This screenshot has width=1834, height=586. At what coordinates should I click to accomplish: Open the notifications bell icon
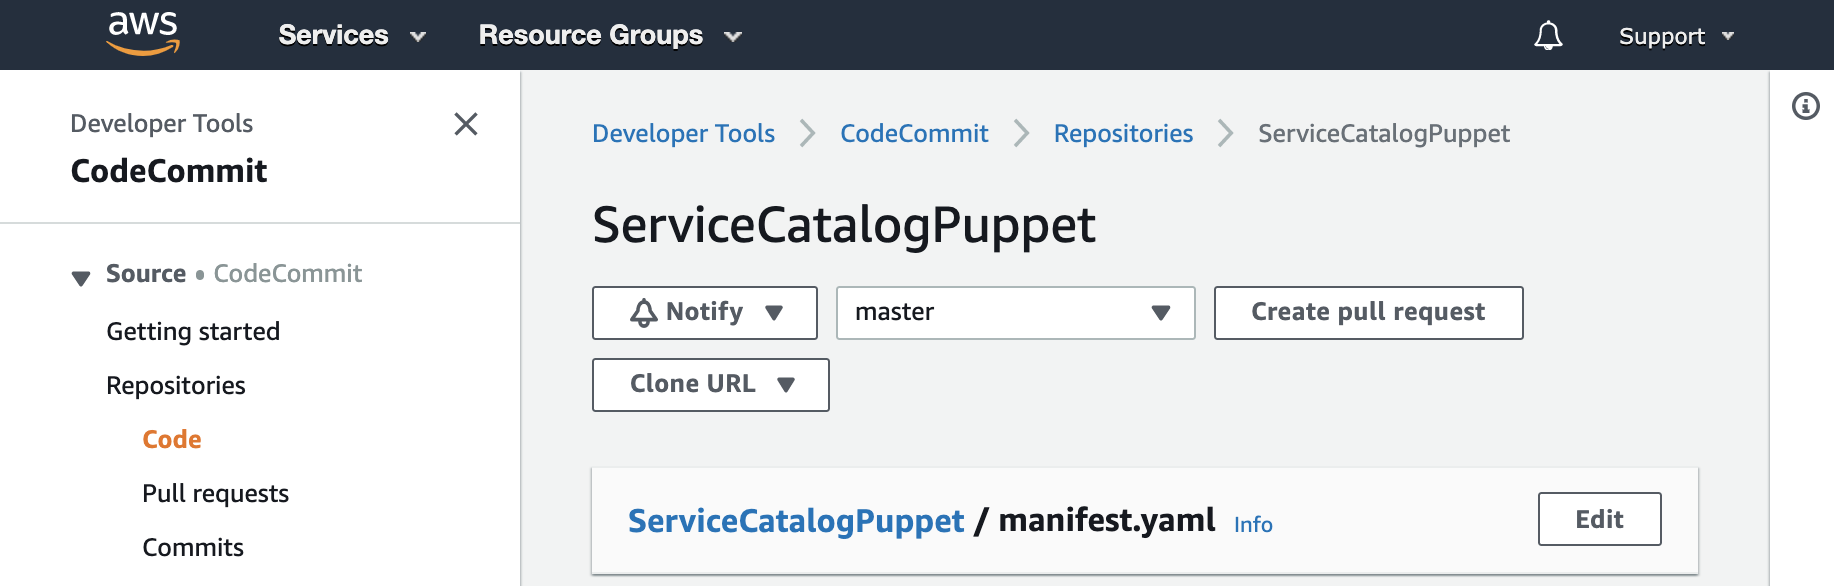point(1548,36)
